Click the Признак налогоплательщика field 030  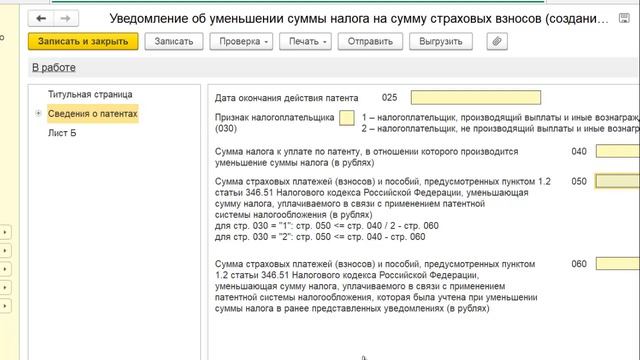pos(347,118)
